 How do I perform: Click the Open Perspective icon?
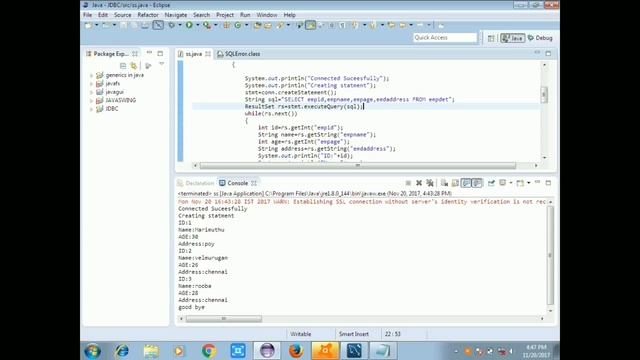pos(491,38)
